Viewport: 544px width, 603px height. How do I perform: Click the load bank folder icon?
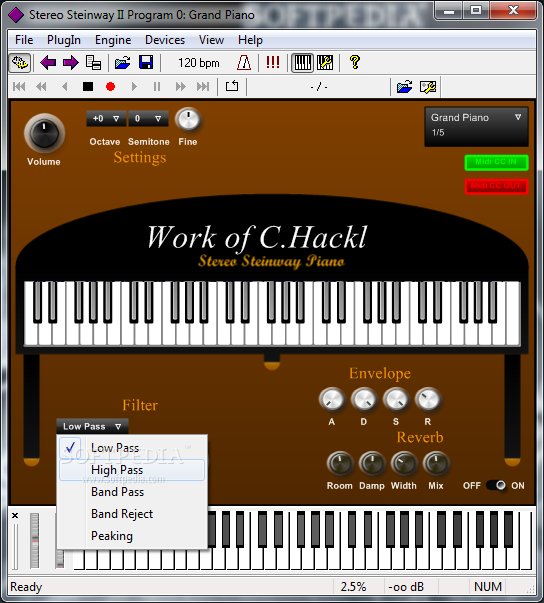point(123,62)
